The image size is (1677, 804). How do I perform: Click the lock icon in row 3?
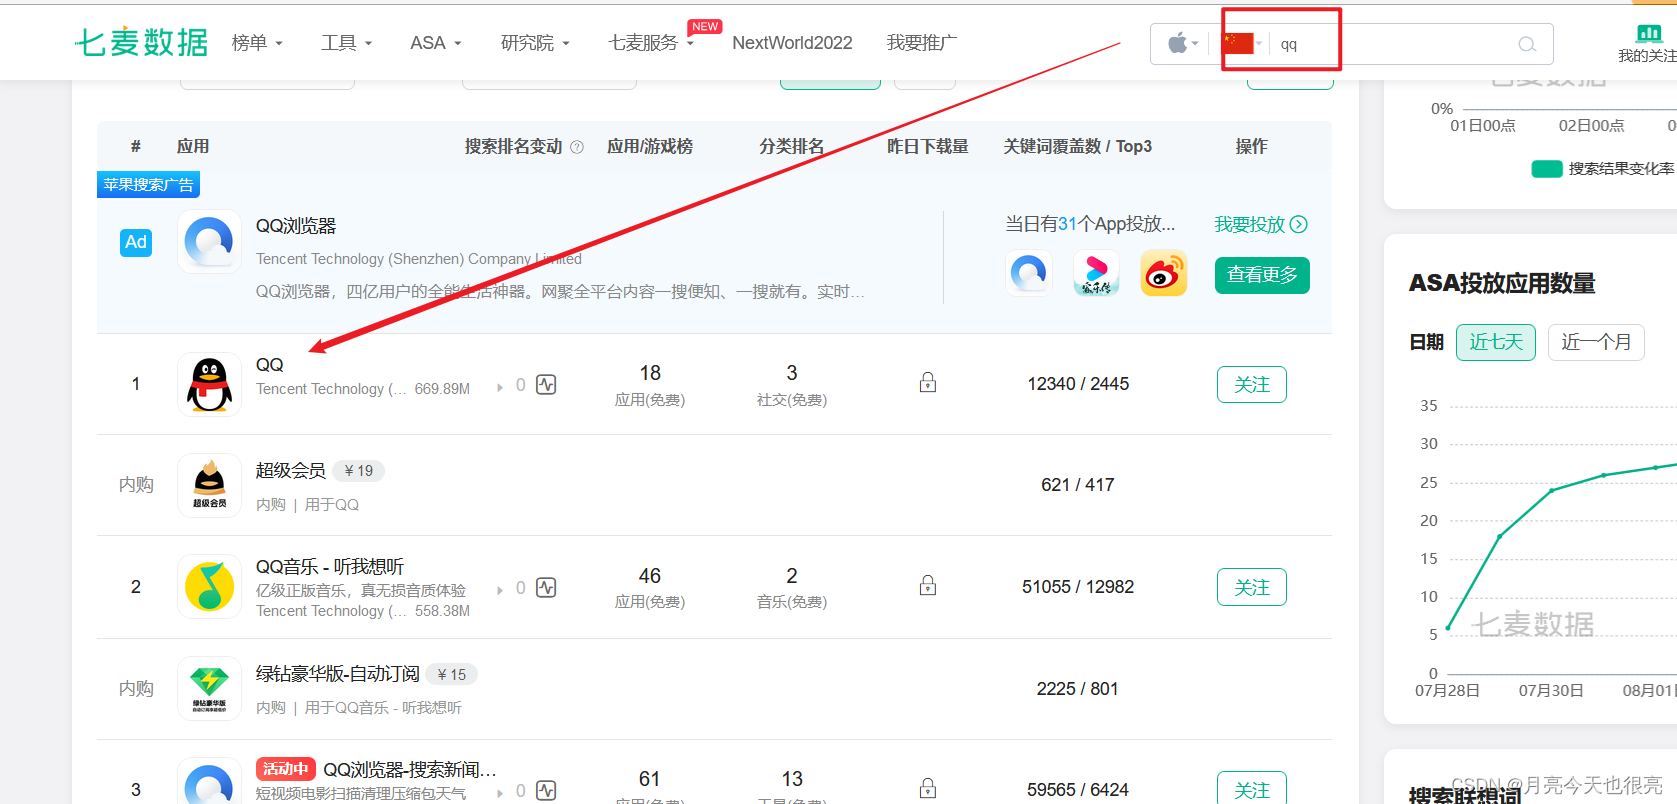(928, 788)
